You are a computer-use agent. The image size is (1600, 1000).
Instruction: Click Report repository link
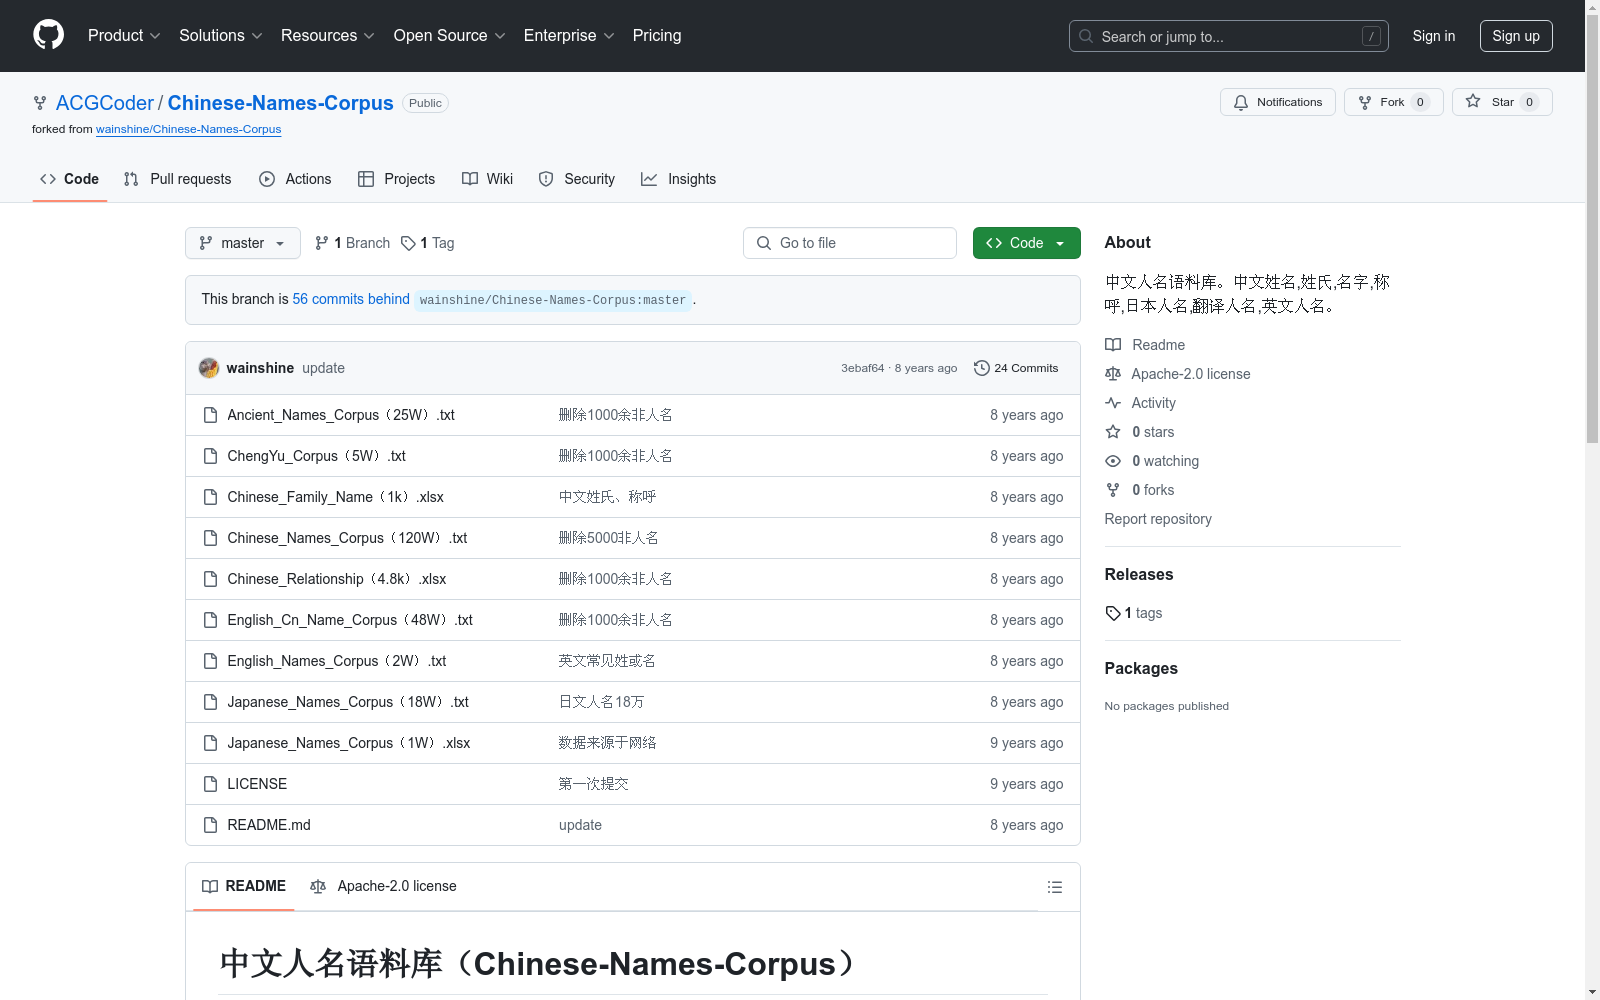(x=1158, y=519)
